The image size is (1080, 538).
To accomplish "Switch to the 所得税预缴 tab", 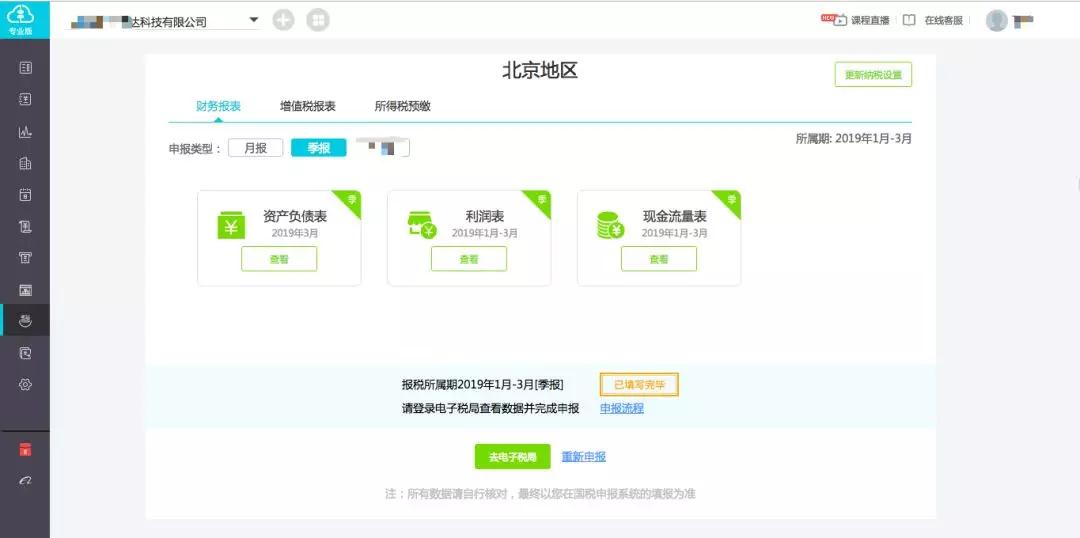I will (x=402, y=106).
